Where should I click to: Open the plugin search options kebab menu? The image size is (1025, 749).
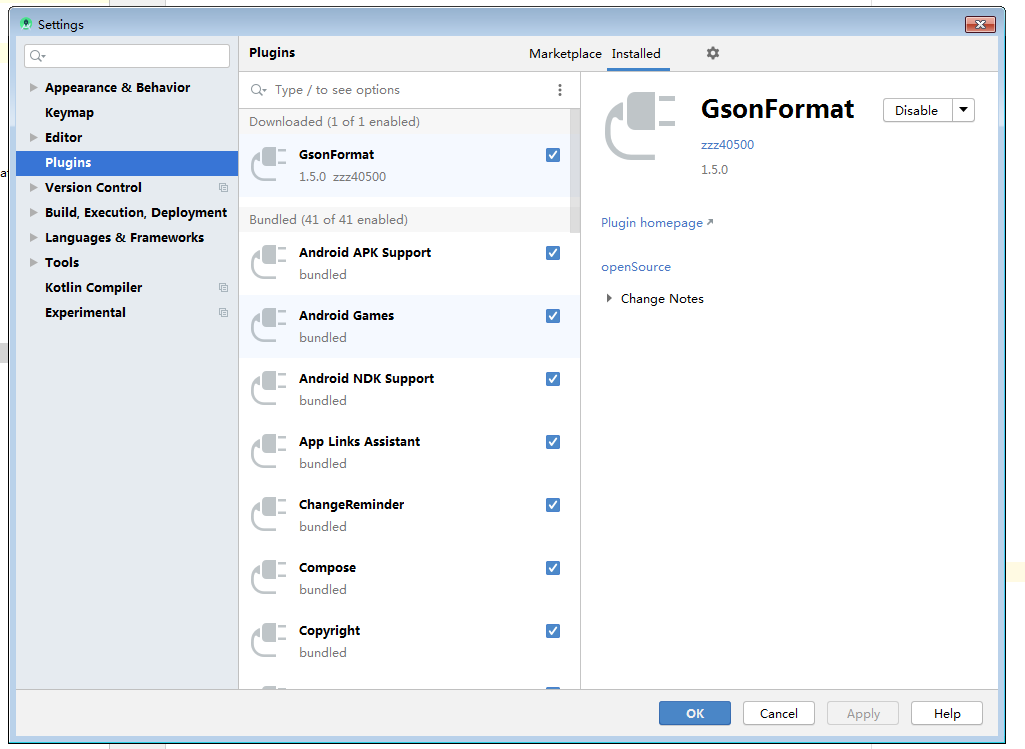(x=560, y=90)
